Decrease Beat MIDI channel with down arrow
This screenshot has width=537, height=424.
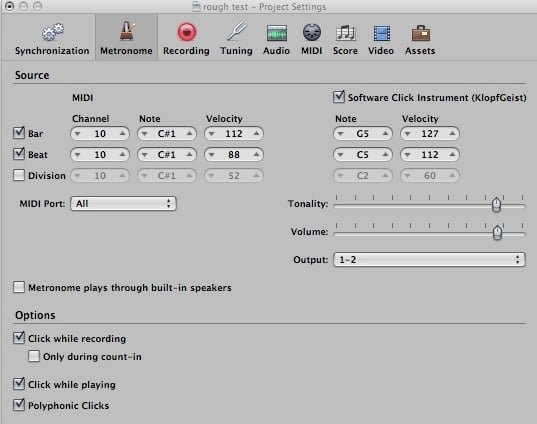(x=78, y=155)
